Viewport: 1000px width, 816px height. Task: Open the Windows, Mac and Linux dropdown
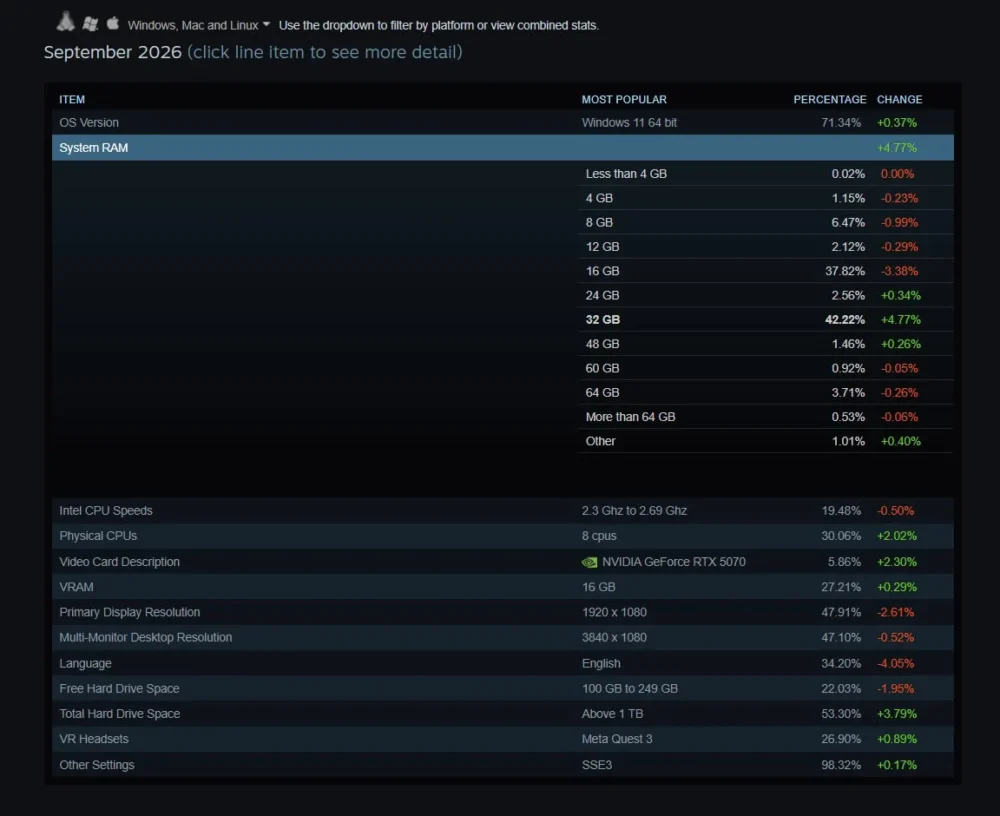(198, 25)
